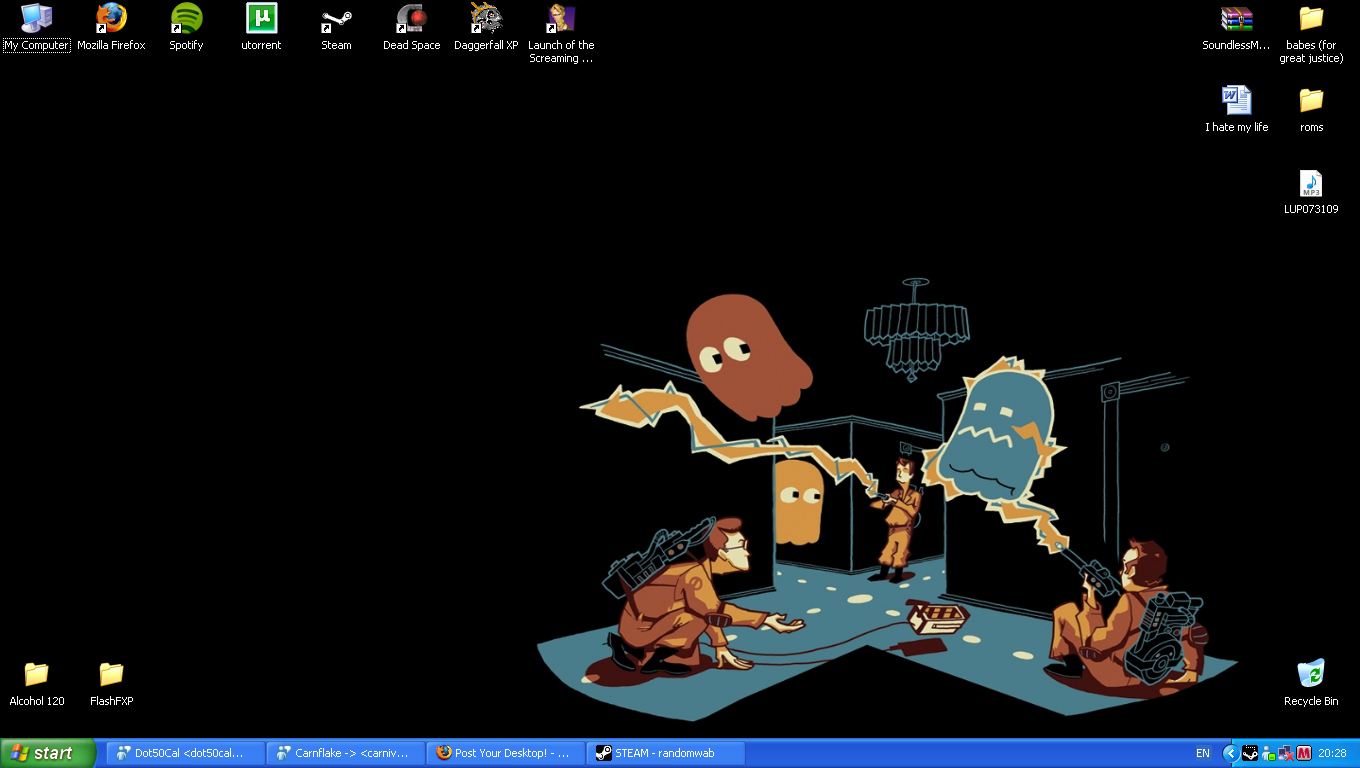Select the My Computer desktop icon
The image size is (1360, 768).
coord(37,19)
